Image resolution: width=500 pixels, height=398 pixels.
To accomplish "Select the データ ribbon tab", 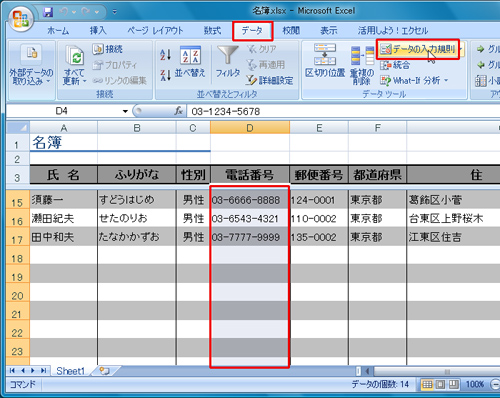I will click(252, 31).
